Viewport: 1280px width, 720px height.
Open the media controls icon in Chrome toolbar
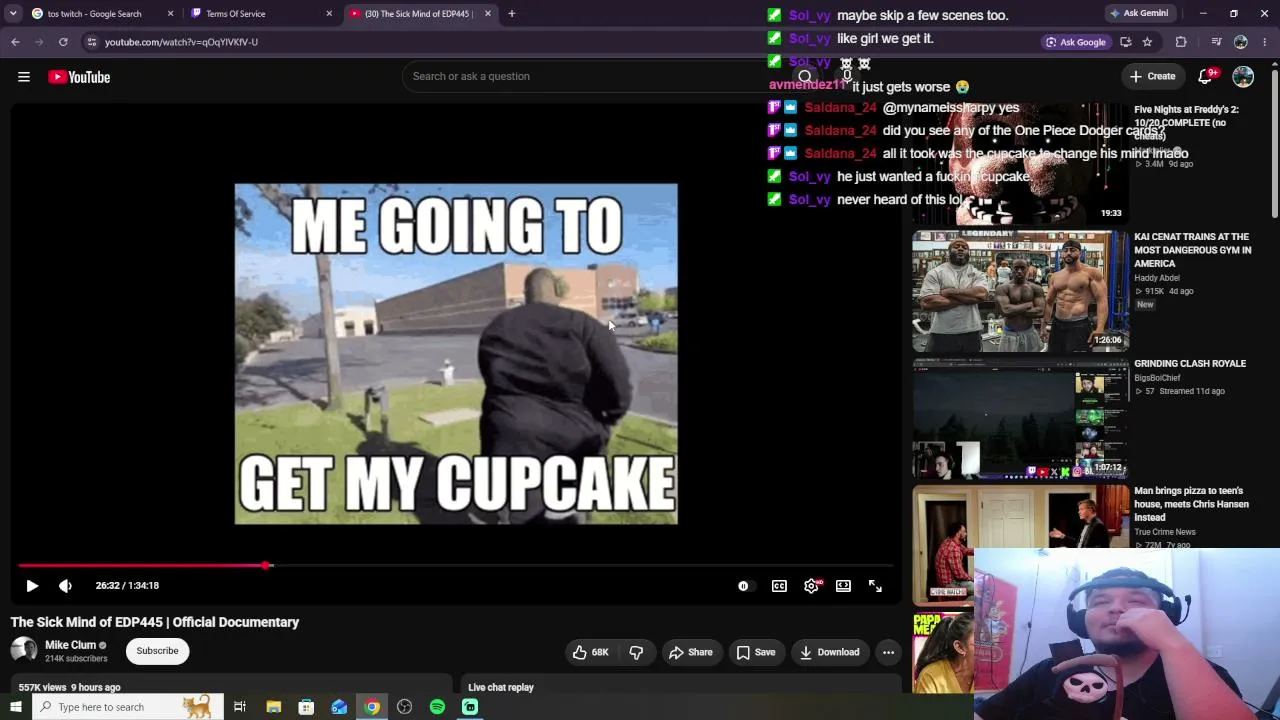[1216, 42]
